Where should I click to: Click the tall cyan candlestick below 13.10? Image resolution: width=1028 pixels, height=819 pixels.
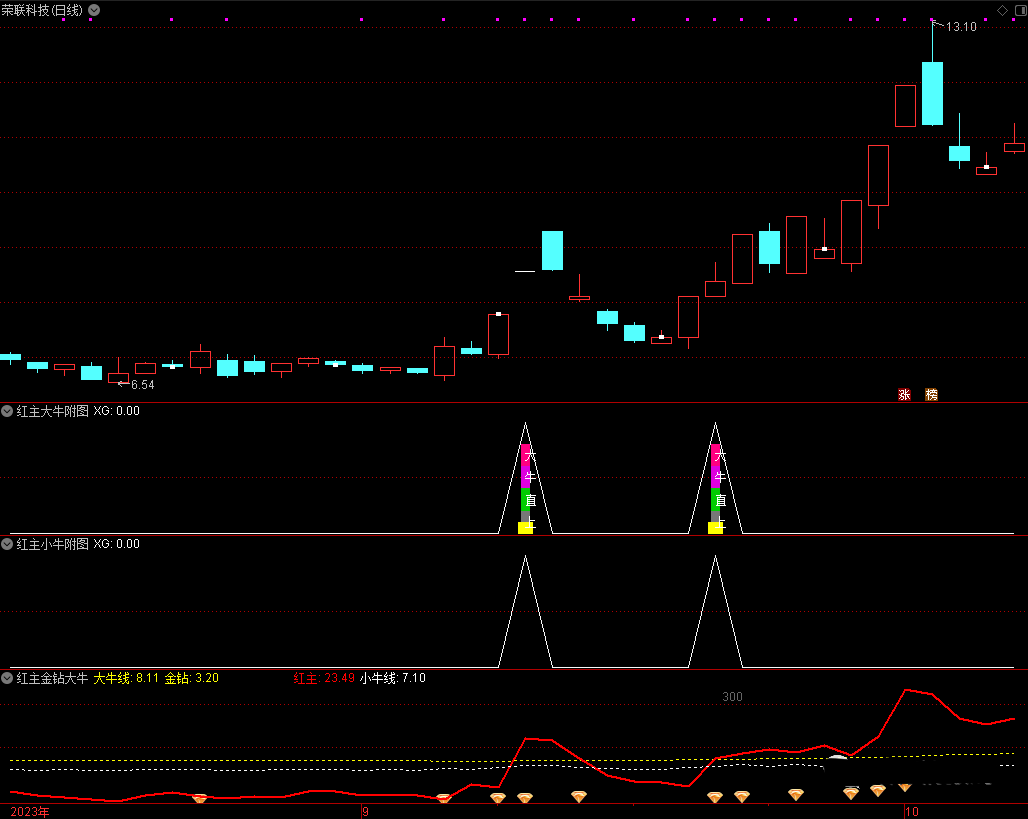click(932, 93)
